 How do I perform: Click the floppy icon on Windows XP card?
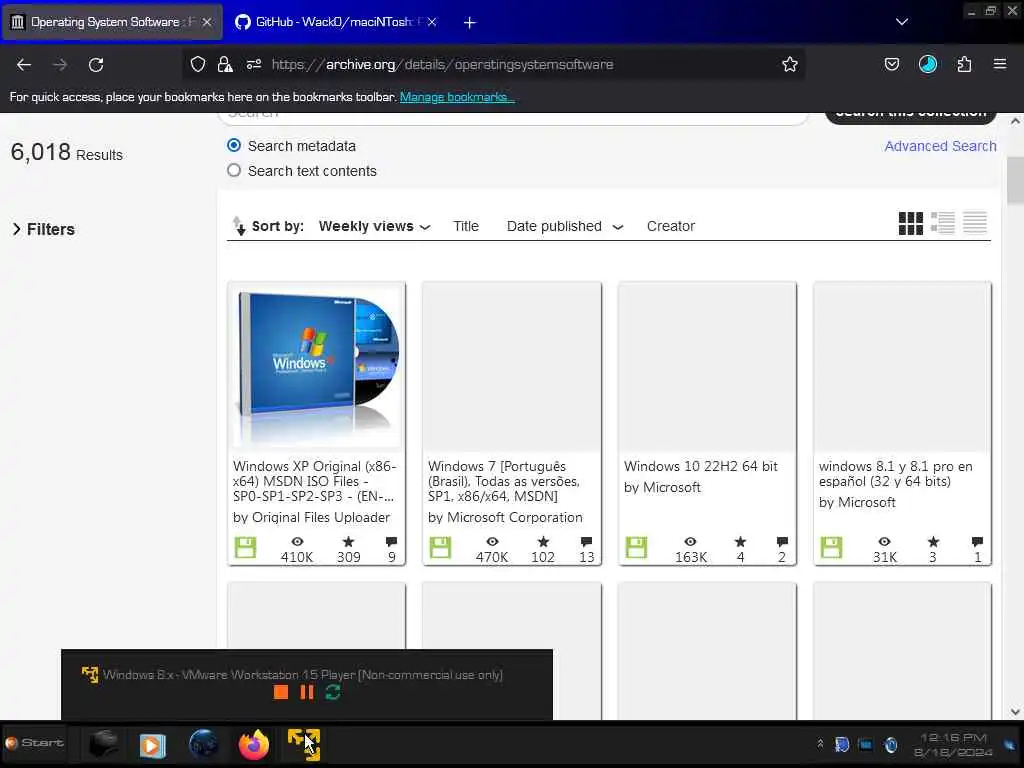pos(246,547)
